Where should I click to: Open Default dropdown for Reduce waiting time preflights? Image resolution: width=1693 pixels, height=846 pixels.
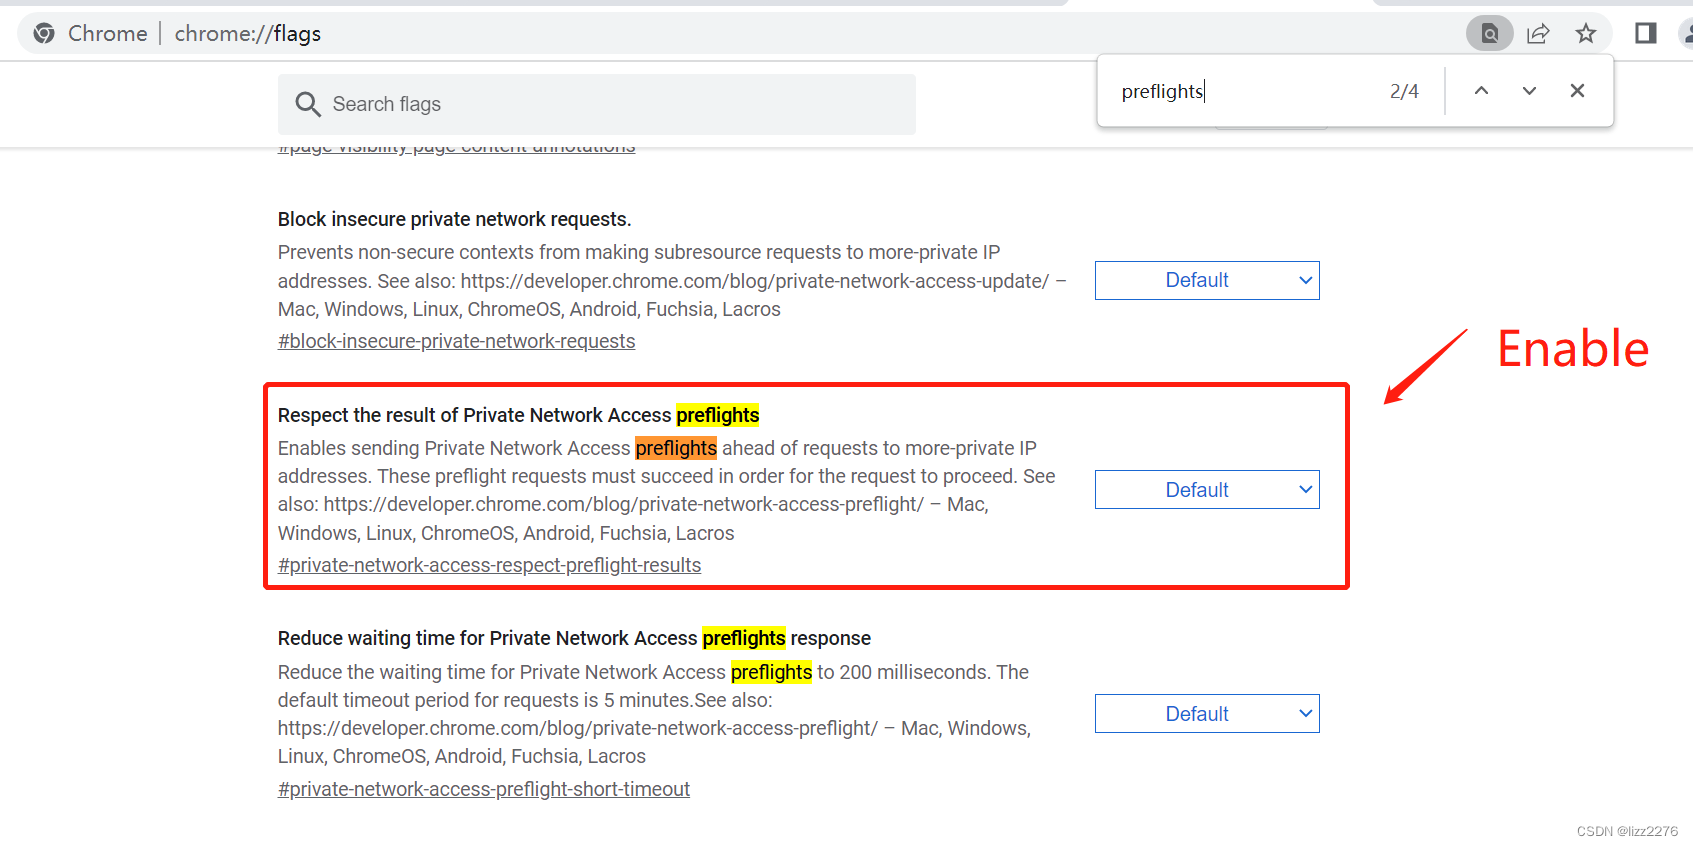pos(1207,714)
